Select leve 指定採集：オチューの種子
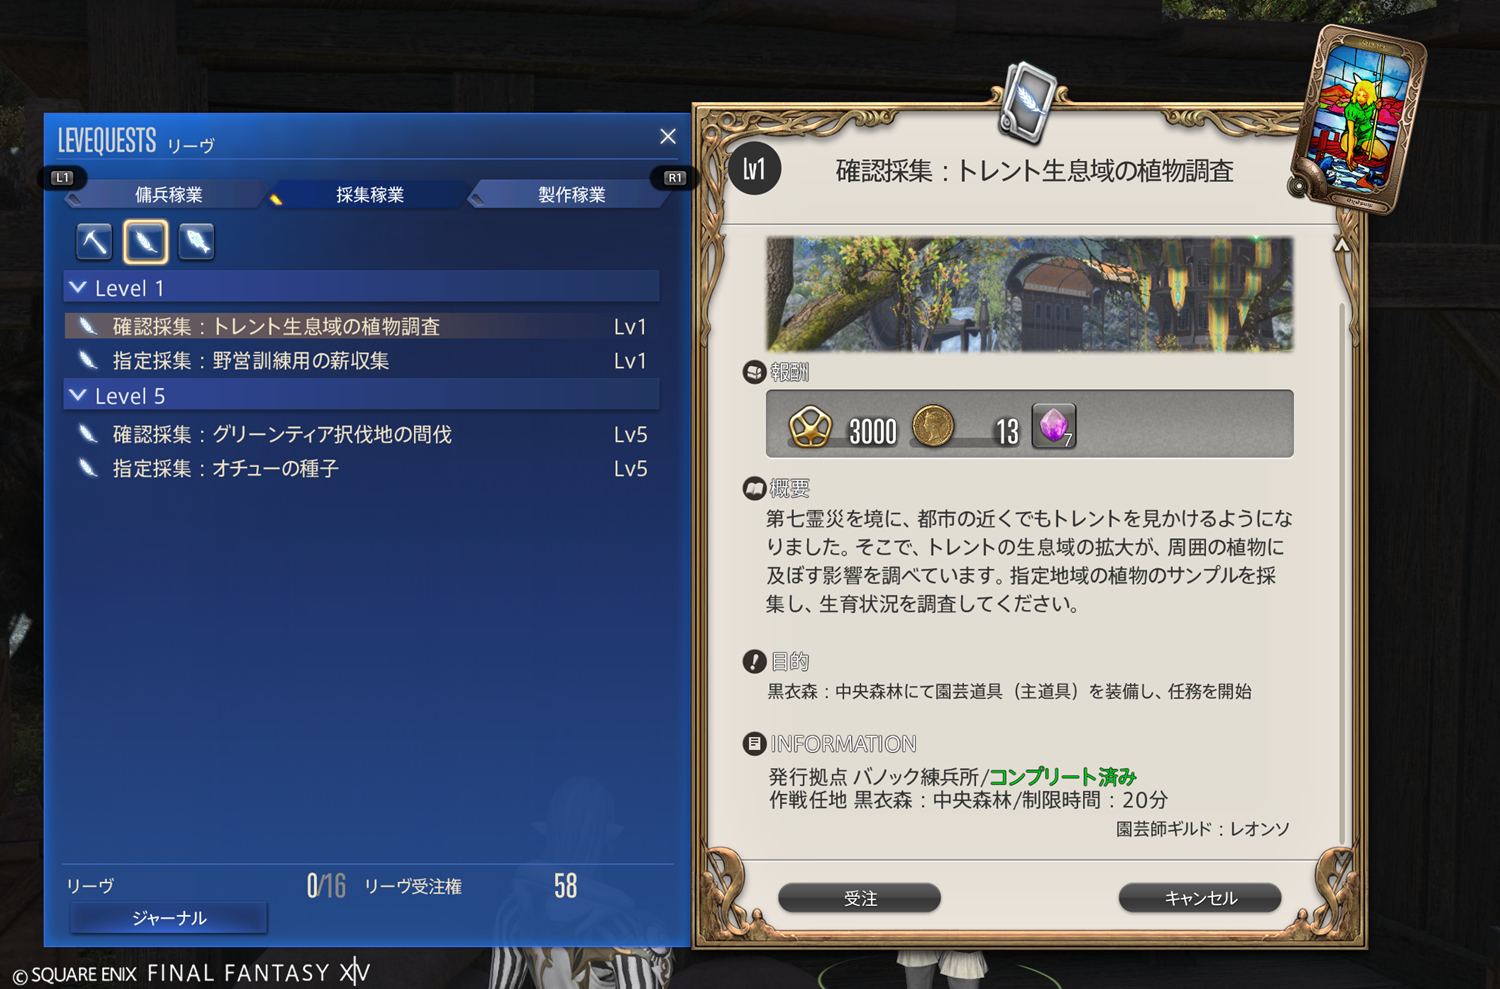Image resolution: width=1500 pixels, height=989 pixels. pyautogui.click(x=361, y=468)
